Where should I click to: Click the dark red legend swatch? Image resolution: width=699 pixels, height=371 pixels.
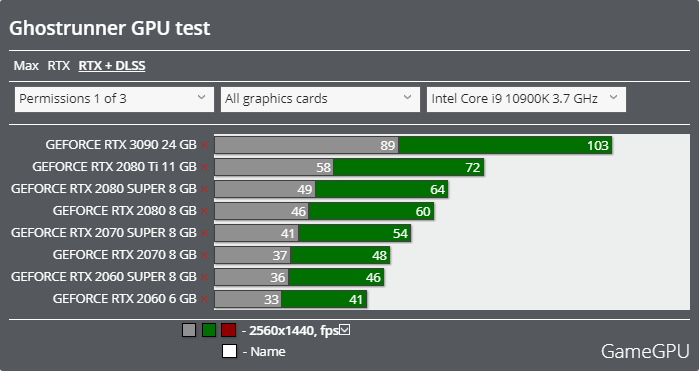(x=228, y=330)
